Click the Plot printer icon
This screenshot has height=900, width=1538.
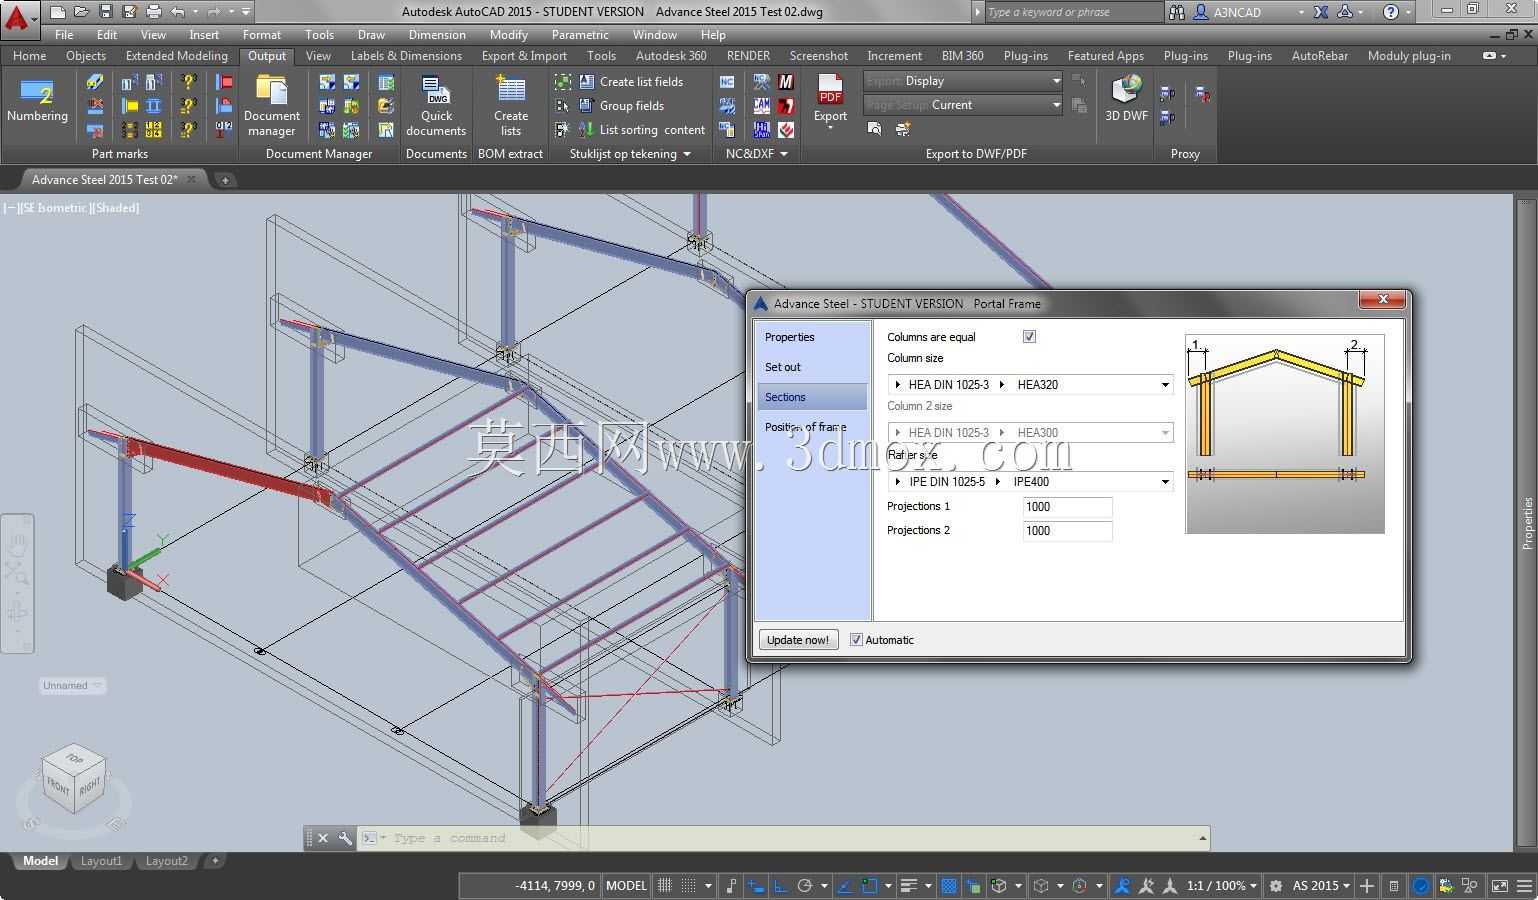pos(154,12)
